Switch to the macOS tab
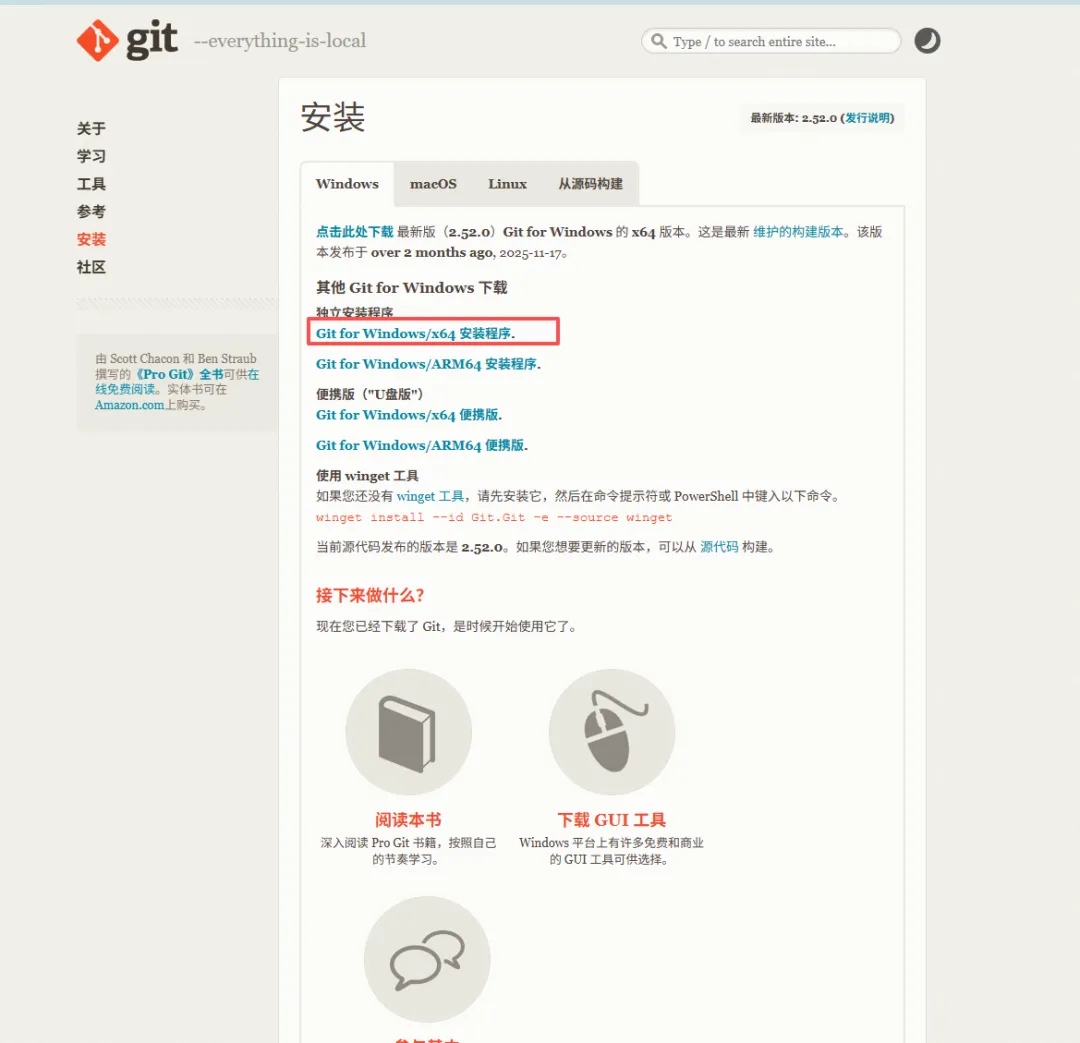Screen dimensions: 1080x1043 coord(433,184)
